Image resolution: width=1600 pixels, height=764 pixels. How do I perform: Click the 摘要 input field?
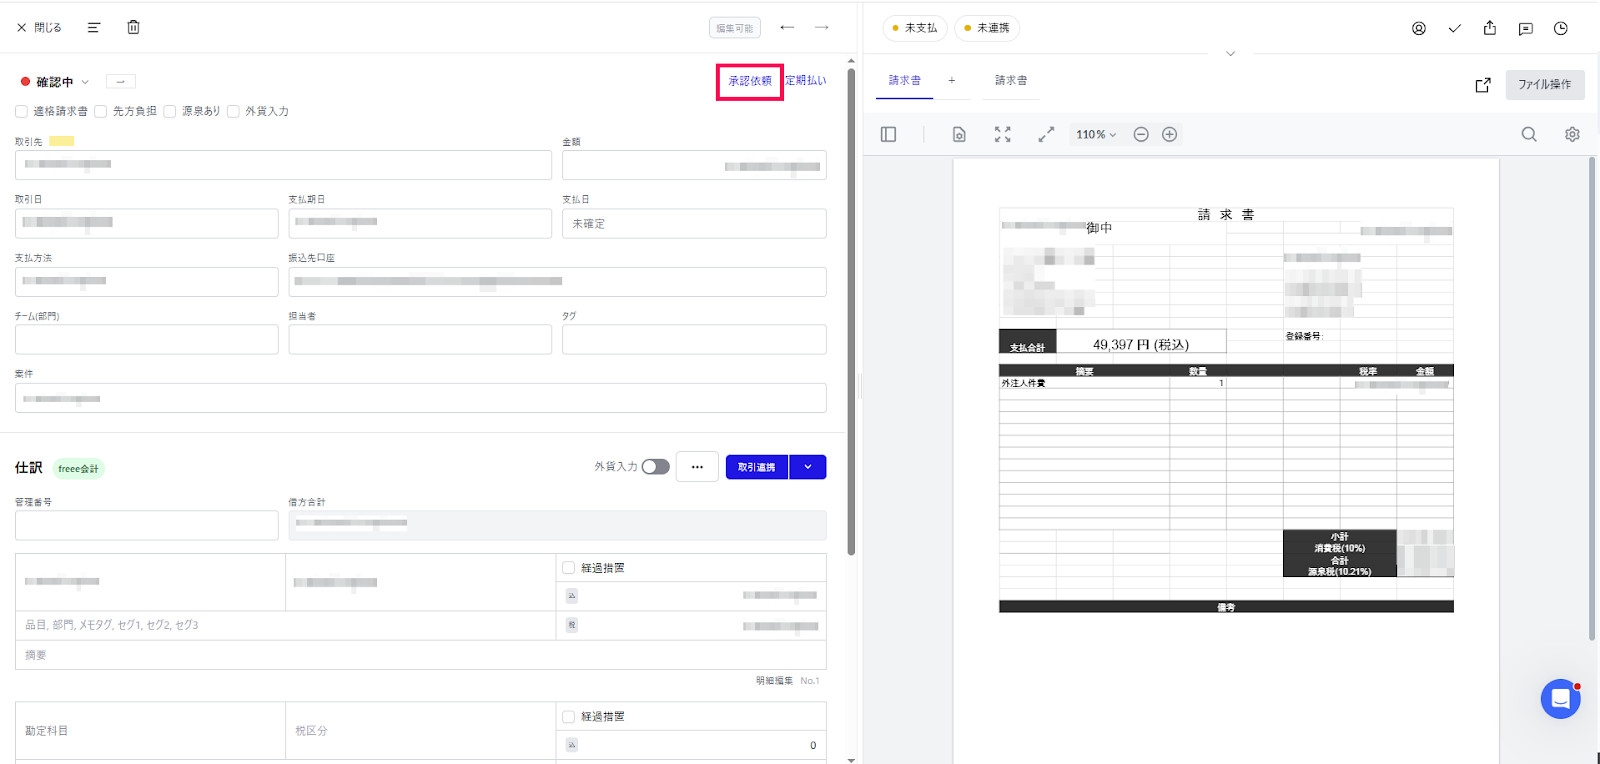421,655
